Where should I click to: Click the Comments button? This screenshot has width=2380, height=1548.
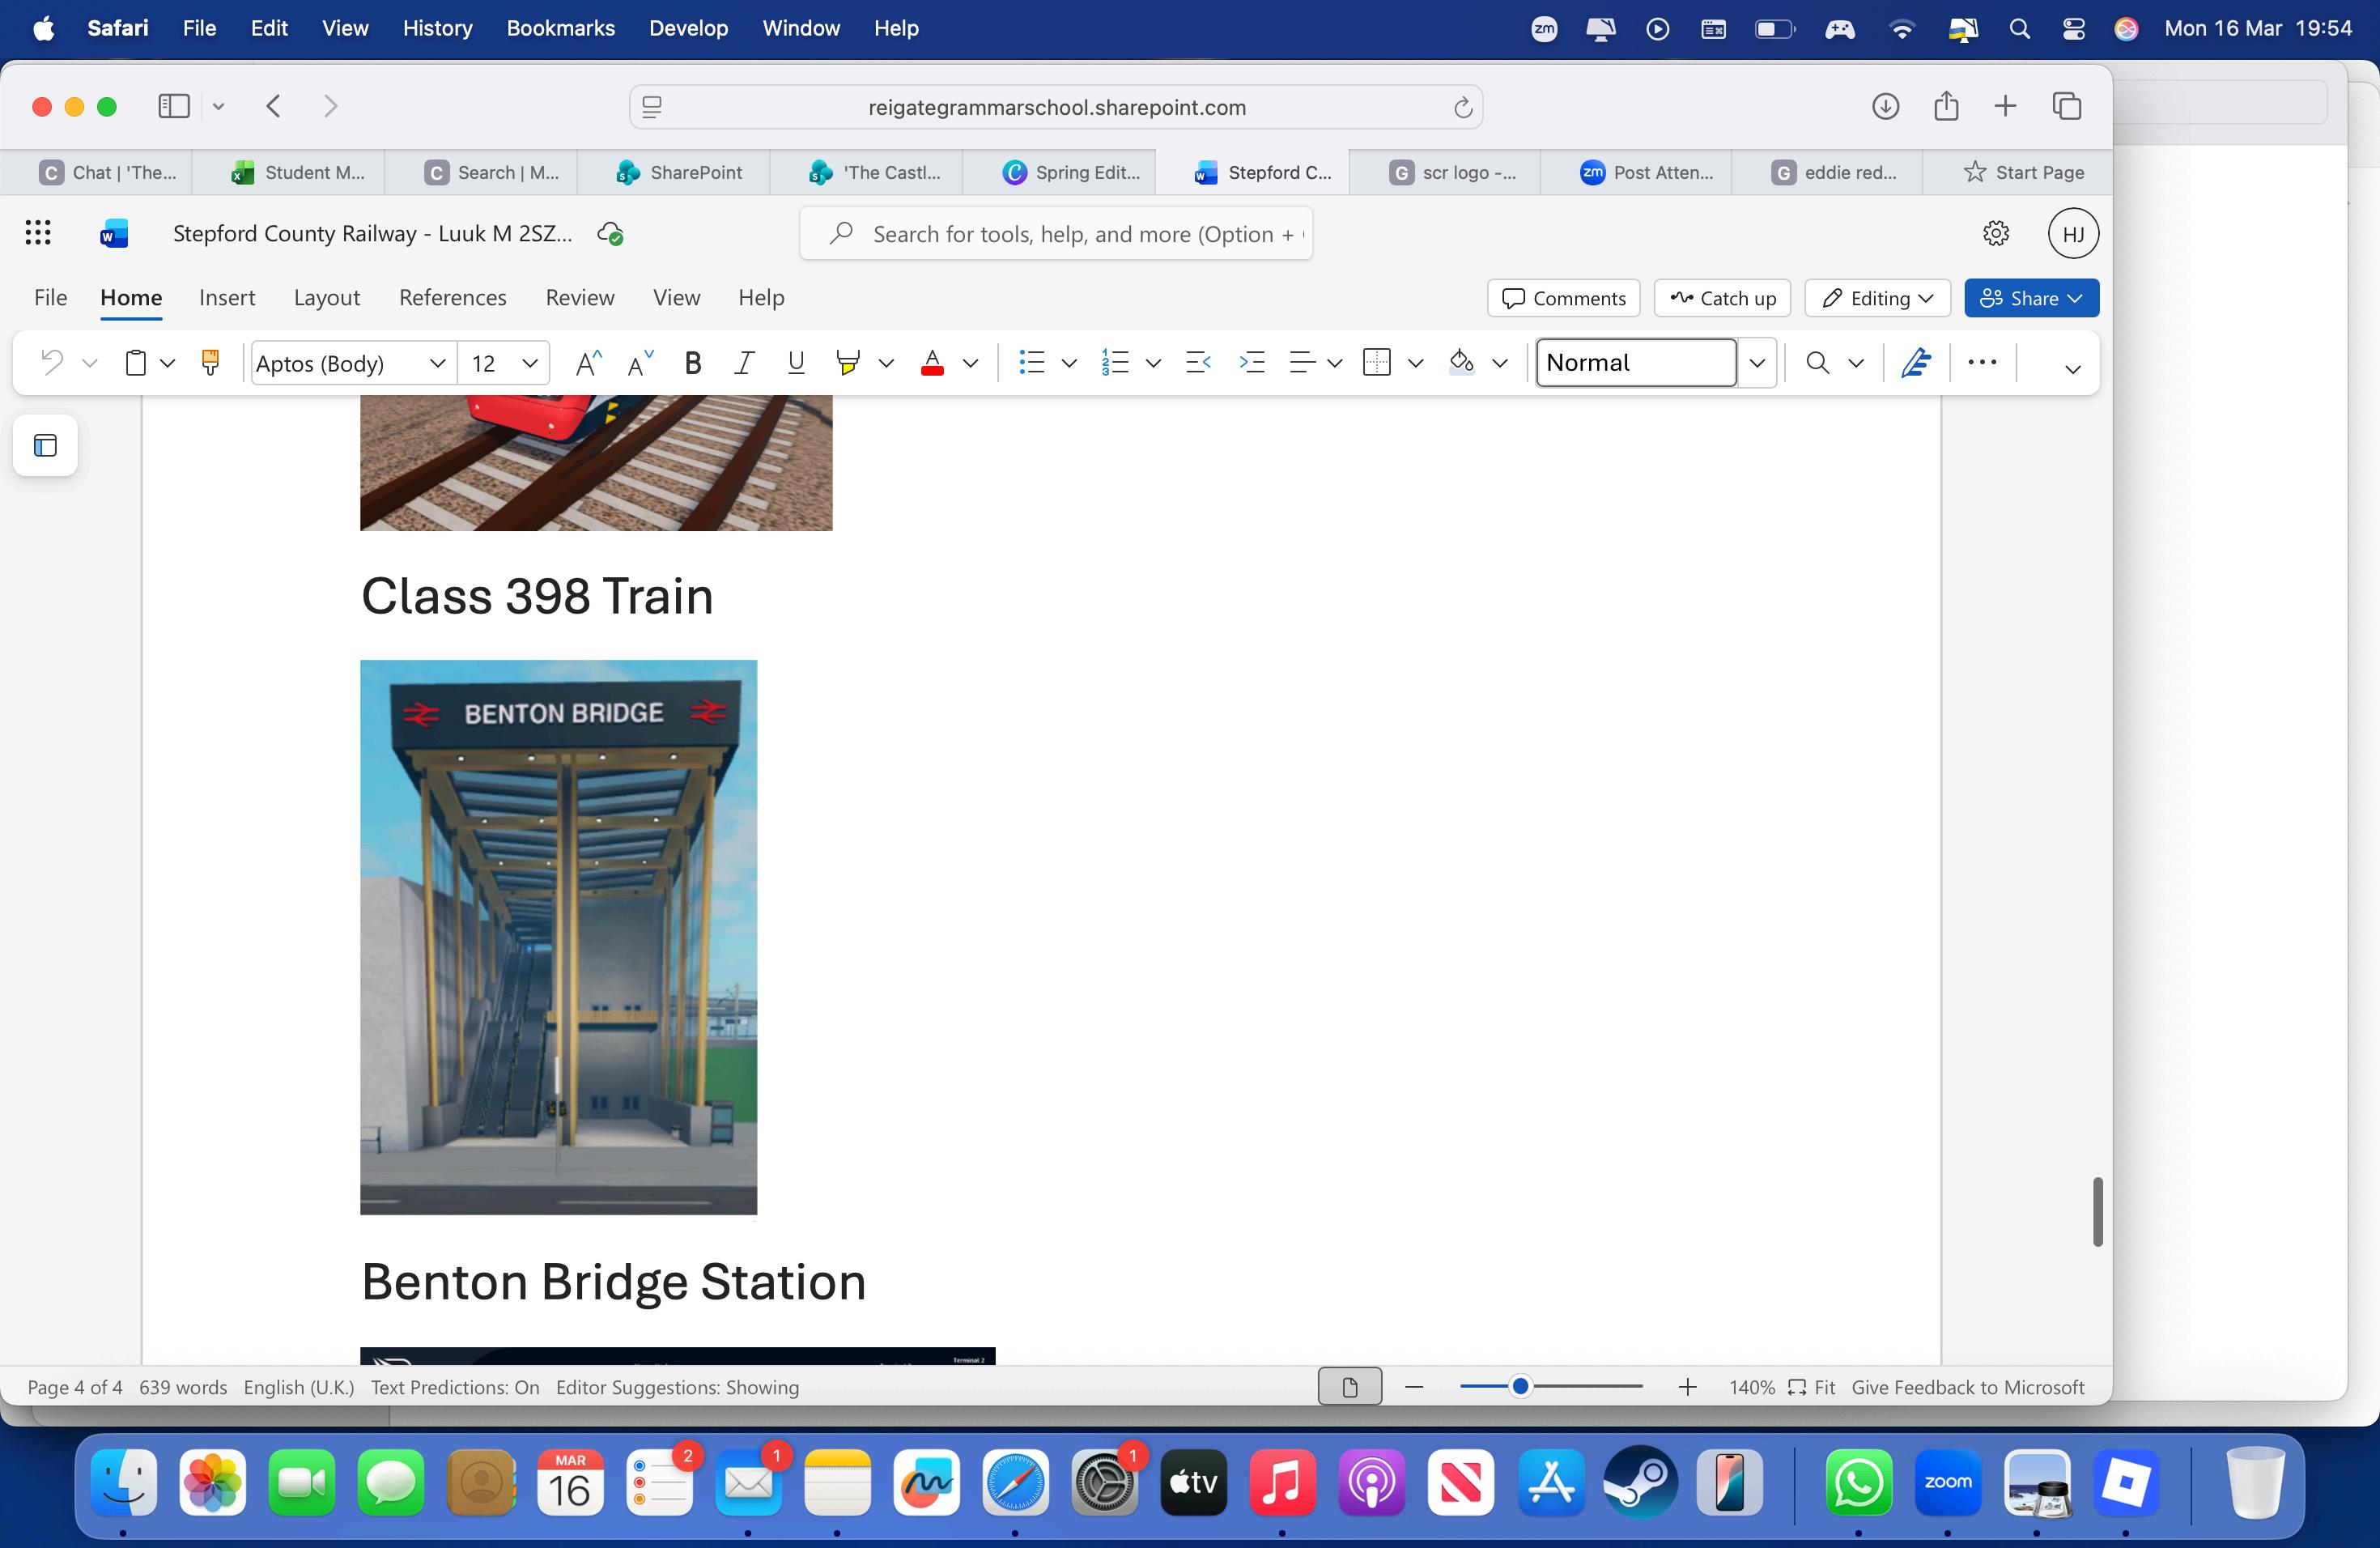1563,298
